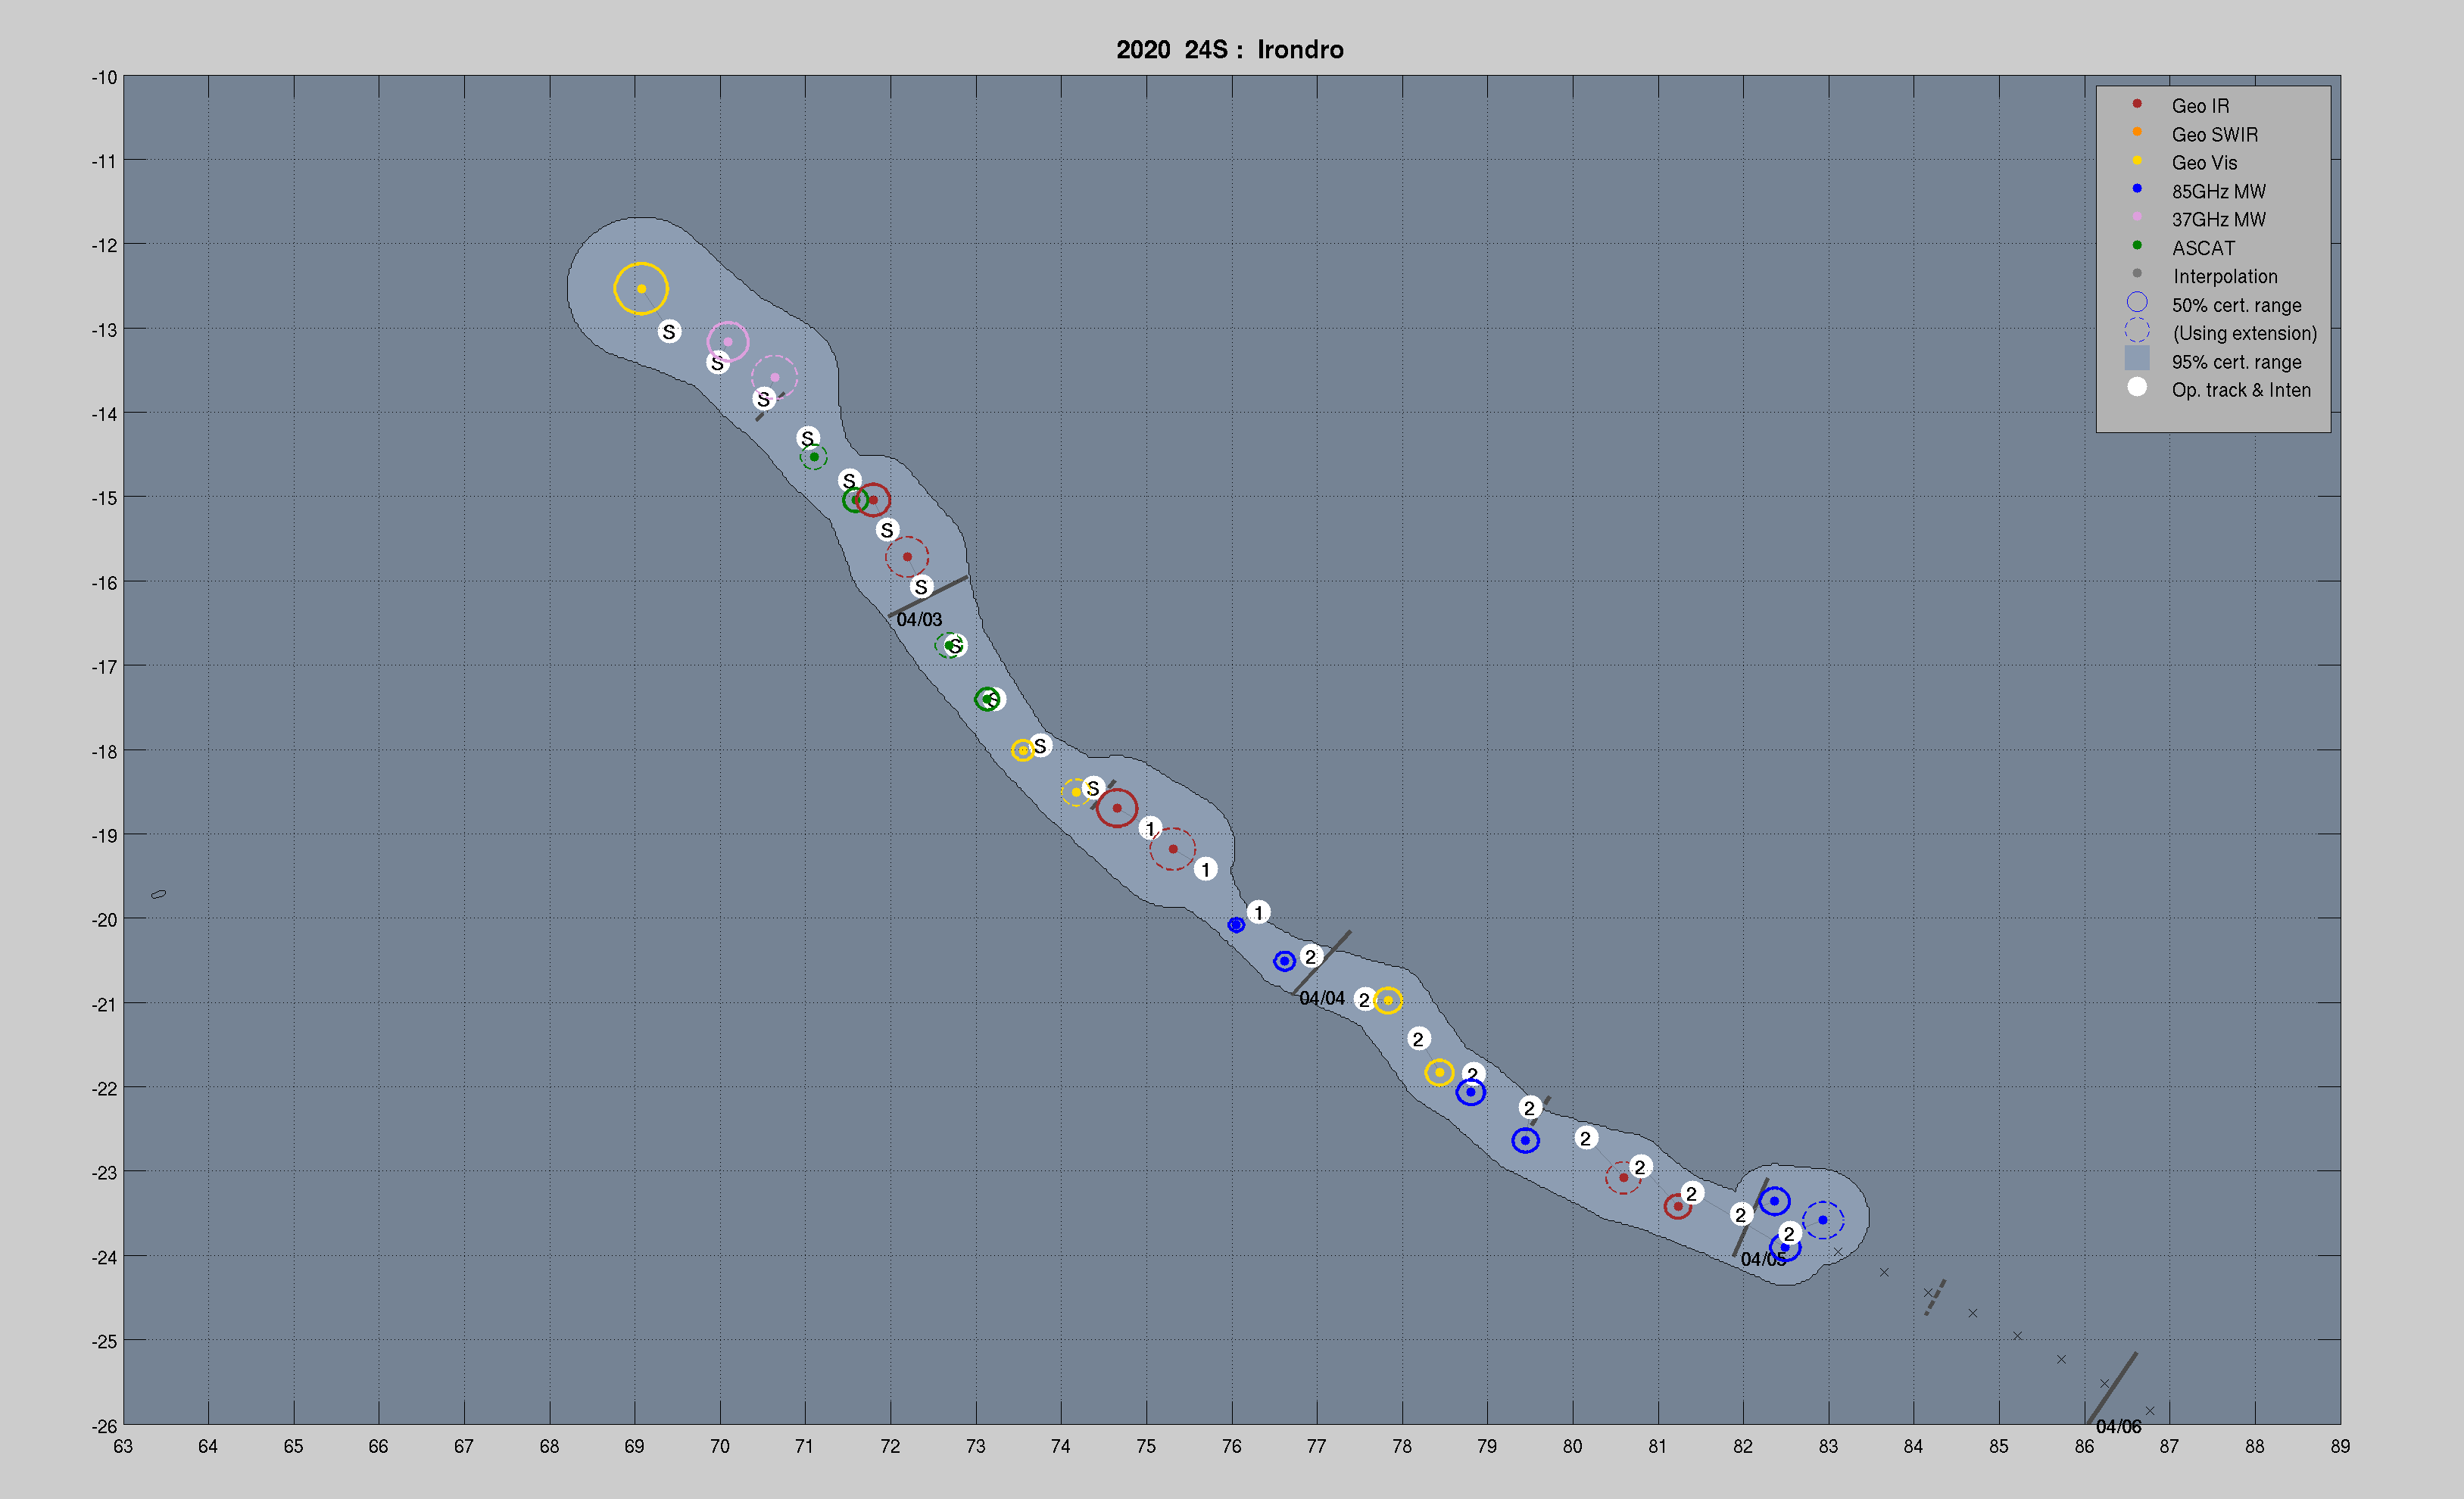2464x1499 pixels.
Task: Click the small blue 85GHz dot near 76E
Action: (1236, 925)
